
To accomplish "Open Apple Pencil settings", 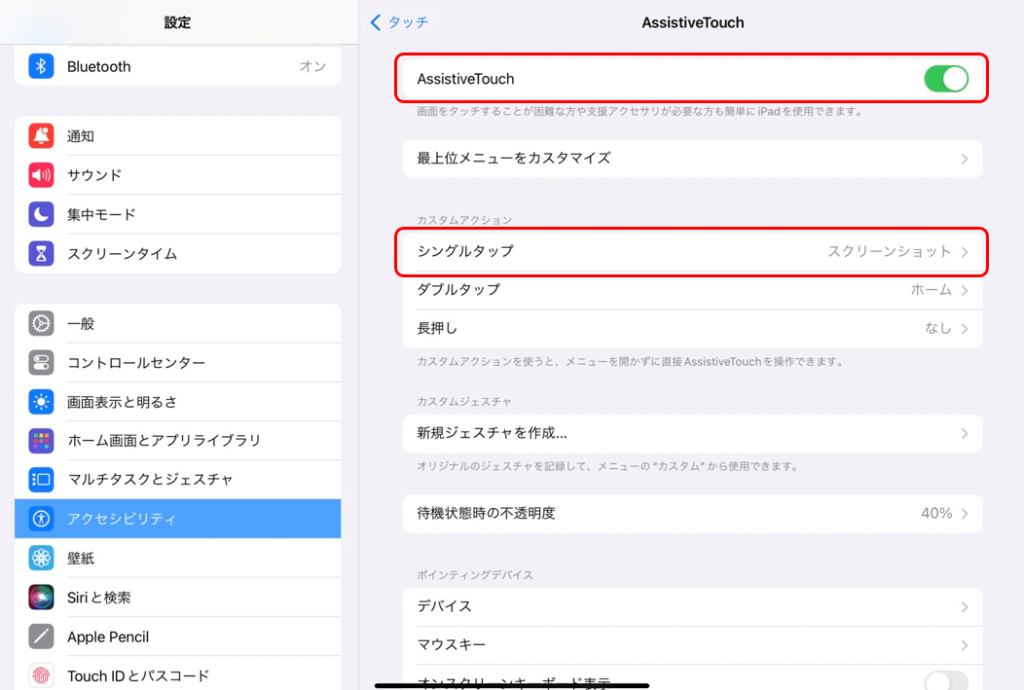I will coord(178,636).
